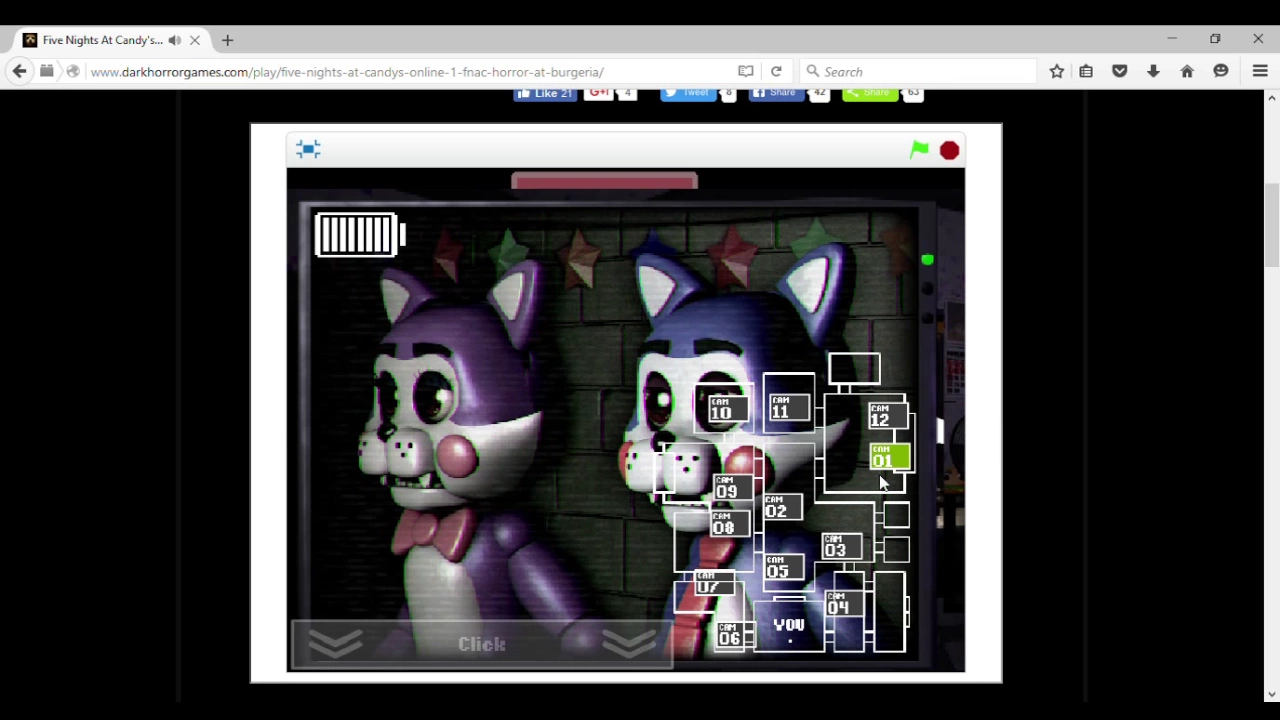This screenshot has height=720, width=1280.
Task: Open the browser hamburger menu
Action: click(x=1260, y=71)
